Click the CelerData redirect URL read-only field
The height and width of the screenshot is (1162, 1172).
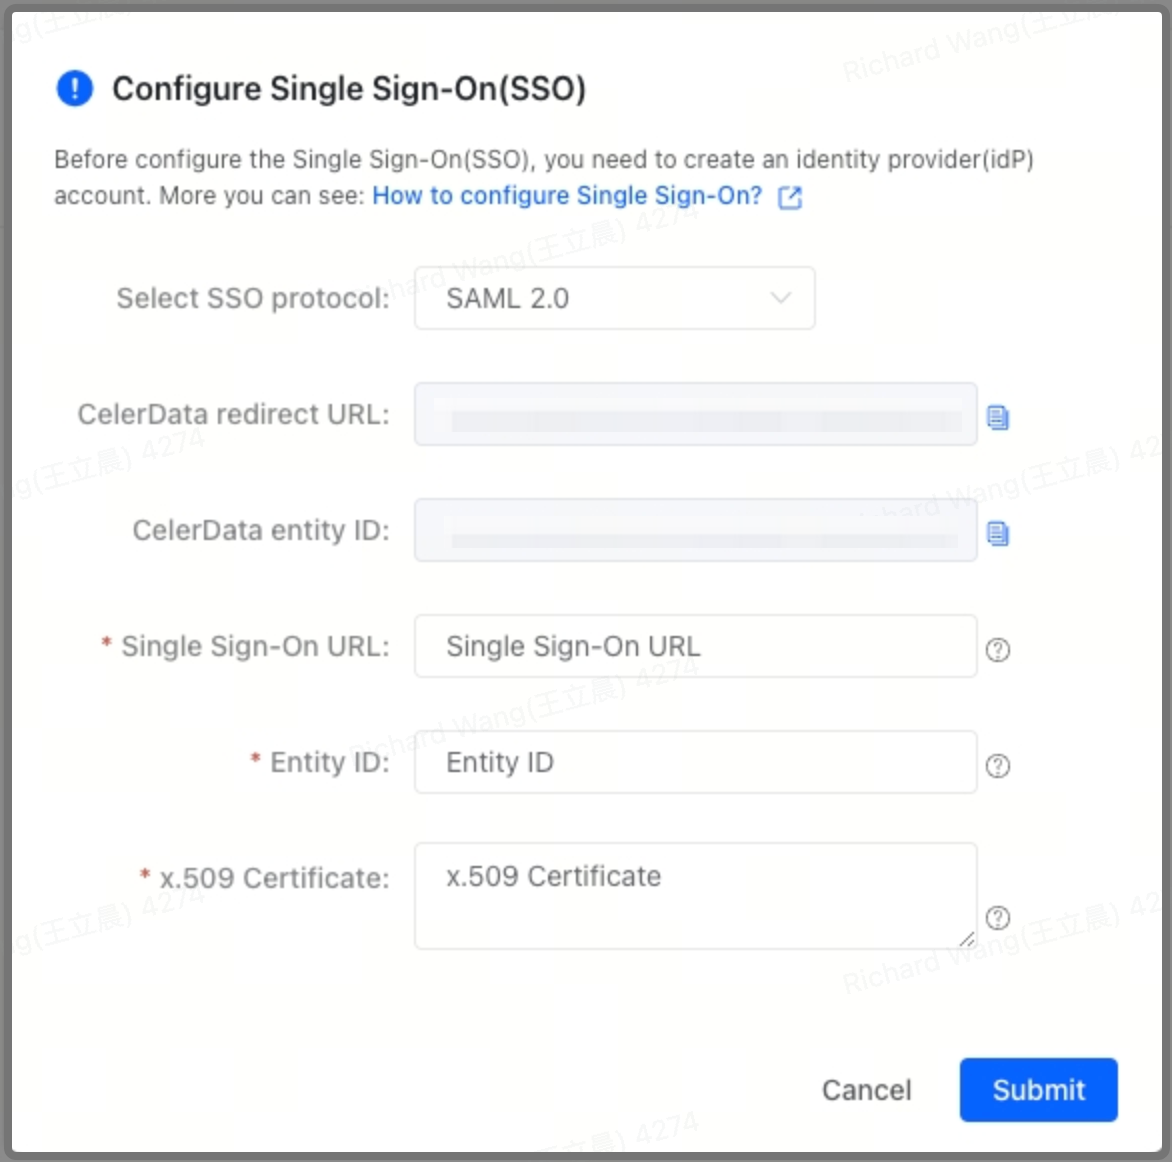695,414
